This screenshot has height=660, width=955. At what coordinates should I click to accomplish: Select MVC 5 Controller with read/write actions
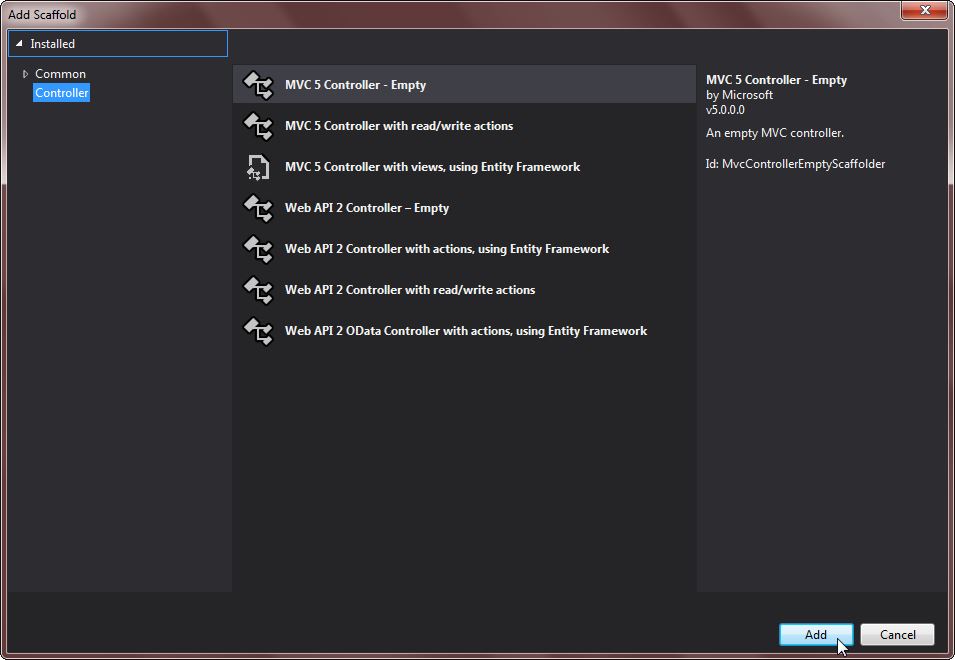(x=398, y=126)
